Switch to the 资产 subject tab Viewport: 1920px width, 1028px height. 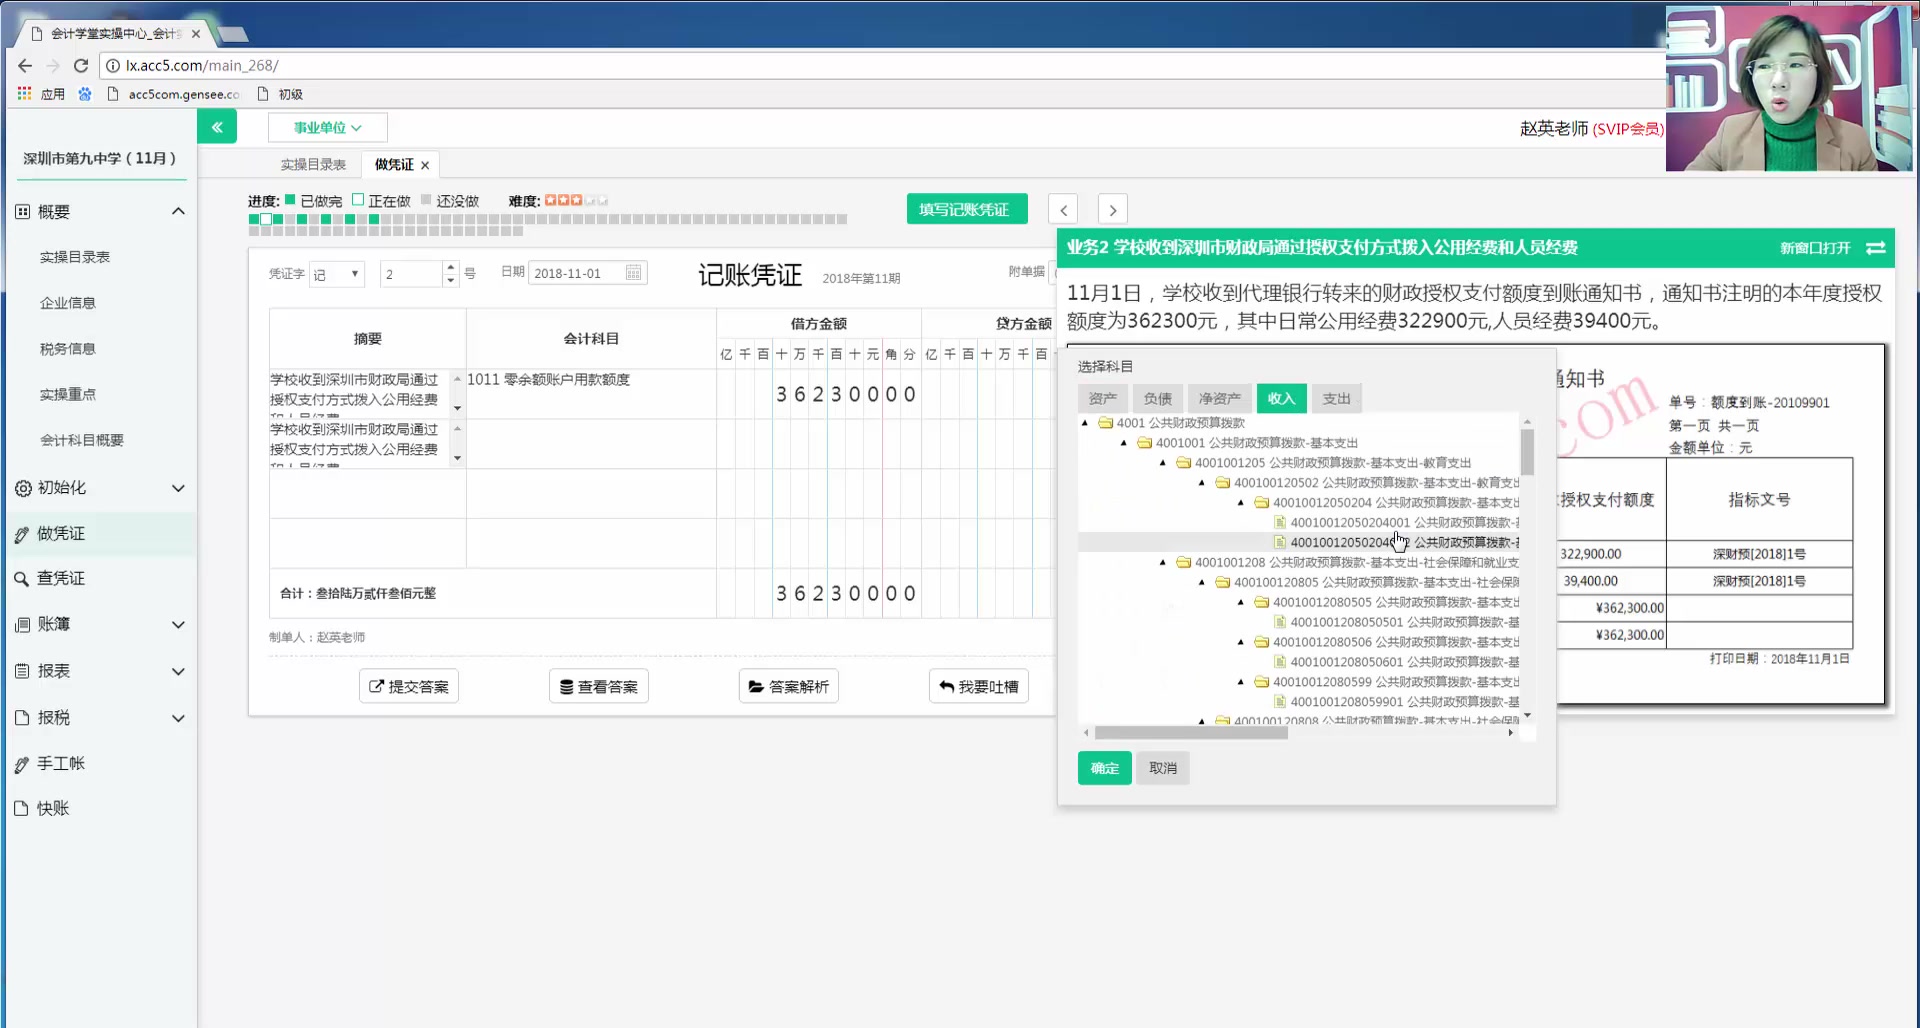1103,398
